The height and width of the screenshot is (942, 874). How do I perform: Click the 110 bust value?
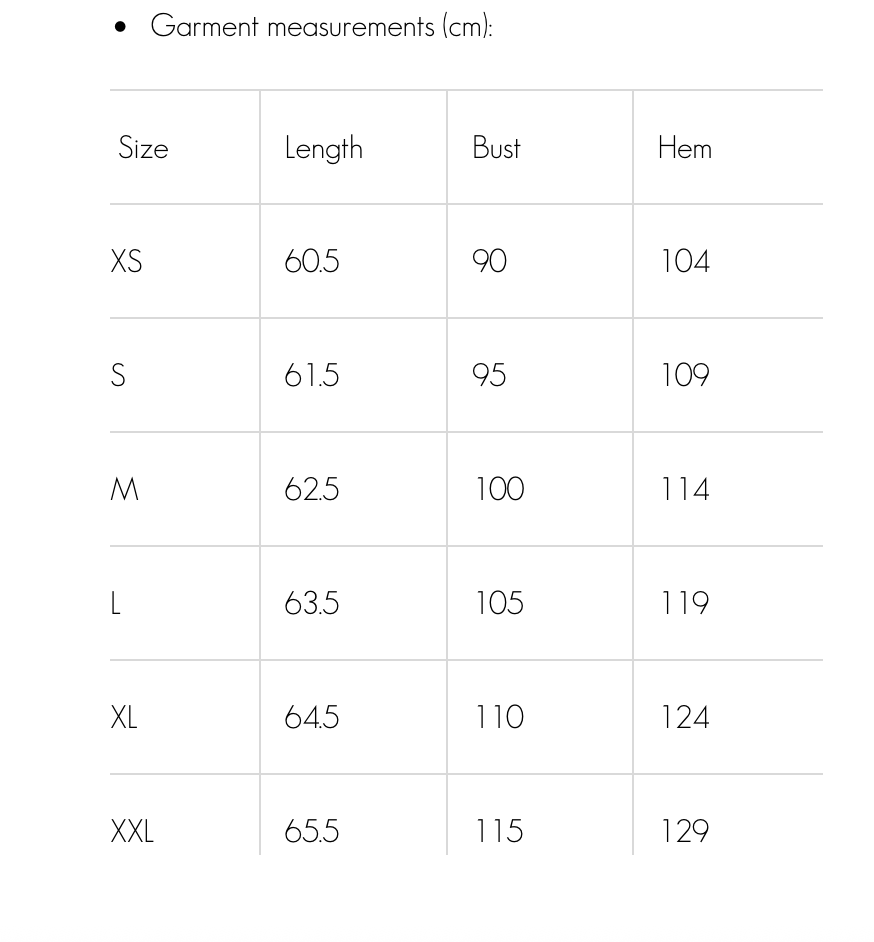499,718
